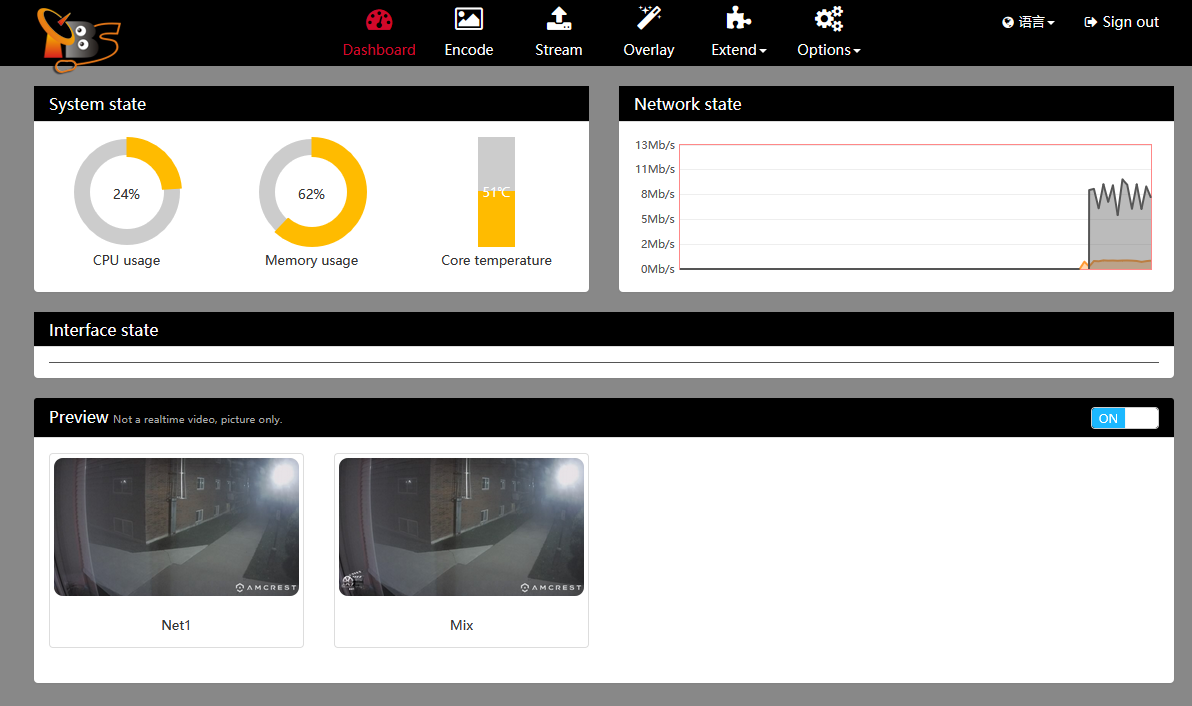The height and width of the screenshot is (706, 1192).
Task: Click the 'Not a realtime video' note
Action: [198, 419]
